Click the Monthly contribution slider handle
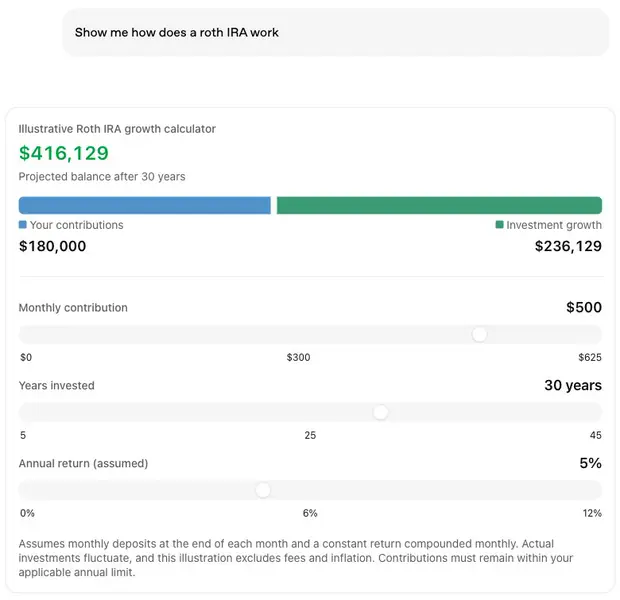620x600 pixels. tap(479, 335)
